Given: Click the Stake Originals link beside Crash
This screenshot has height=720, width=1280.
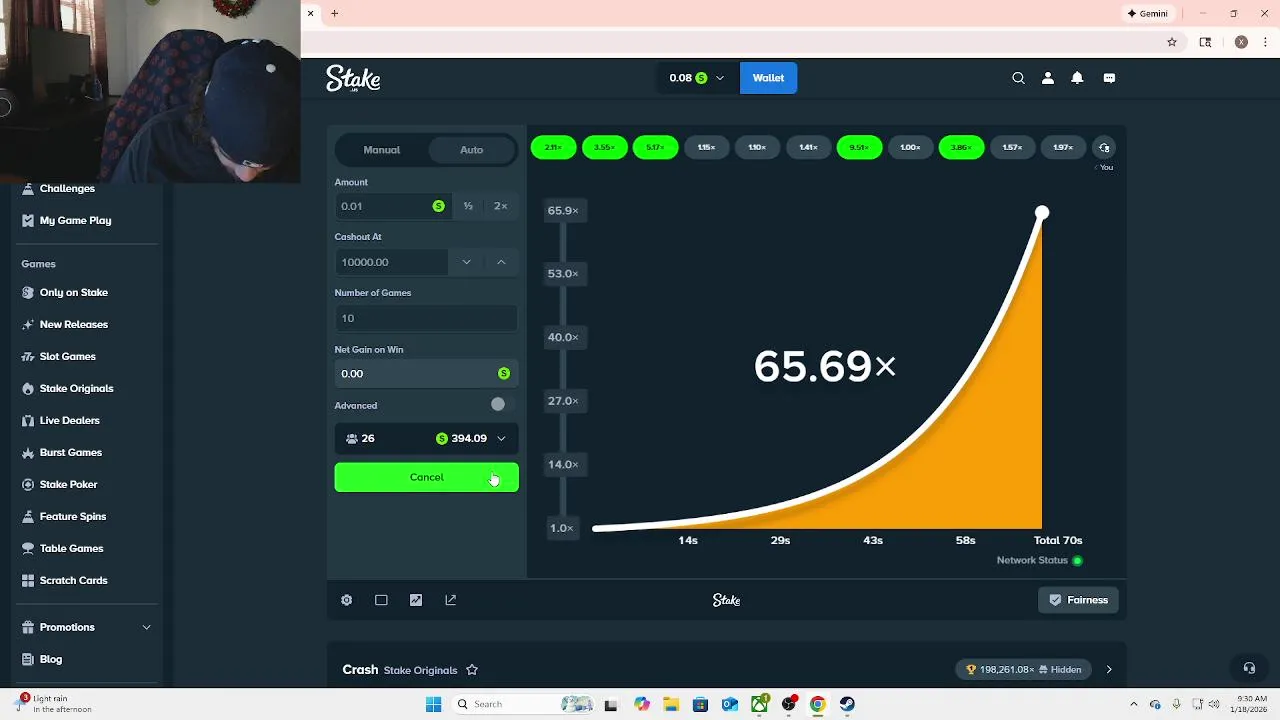Looking at the screenshot, I should 420,670.
